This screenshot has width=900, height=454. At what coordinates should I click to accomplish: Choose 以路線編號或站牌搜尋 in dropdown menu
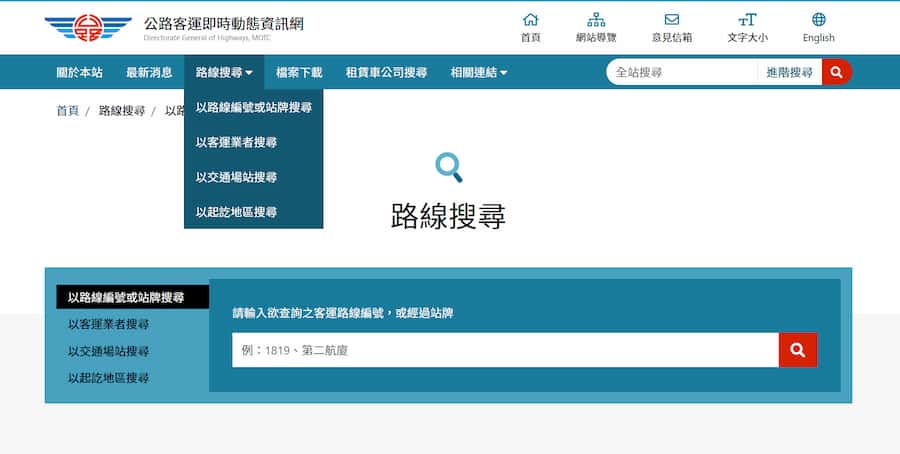pyautogui.click(x=254, y=107)
